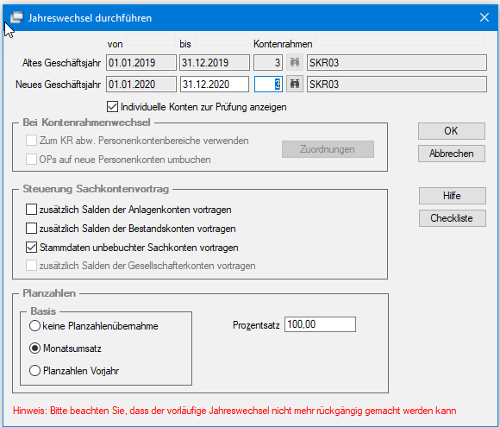Click the greyed binoculars icon for Altes Geschäftsjahr

click(x=295, y=62)
